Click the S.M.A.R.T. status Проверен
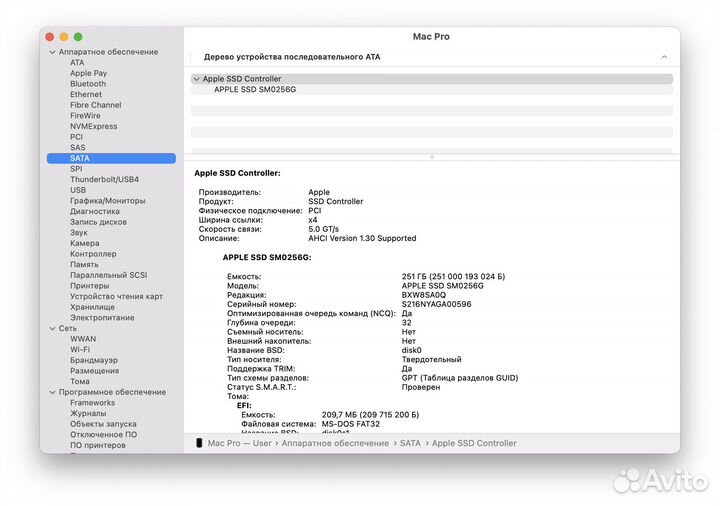Viewport: 720px width, 506px height. [421, 387]
